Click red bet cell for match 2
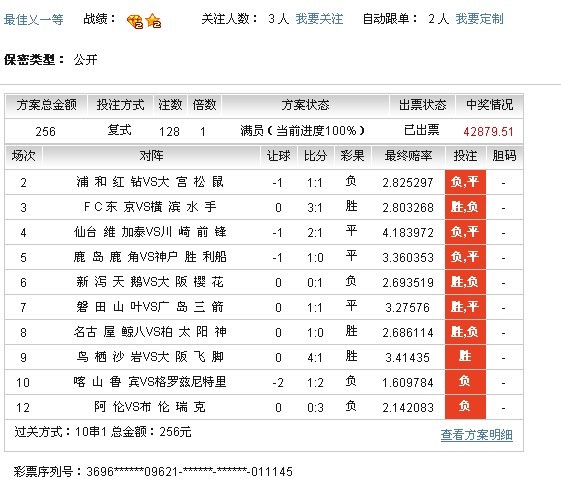561x493 pixels. tap(465, 182)
